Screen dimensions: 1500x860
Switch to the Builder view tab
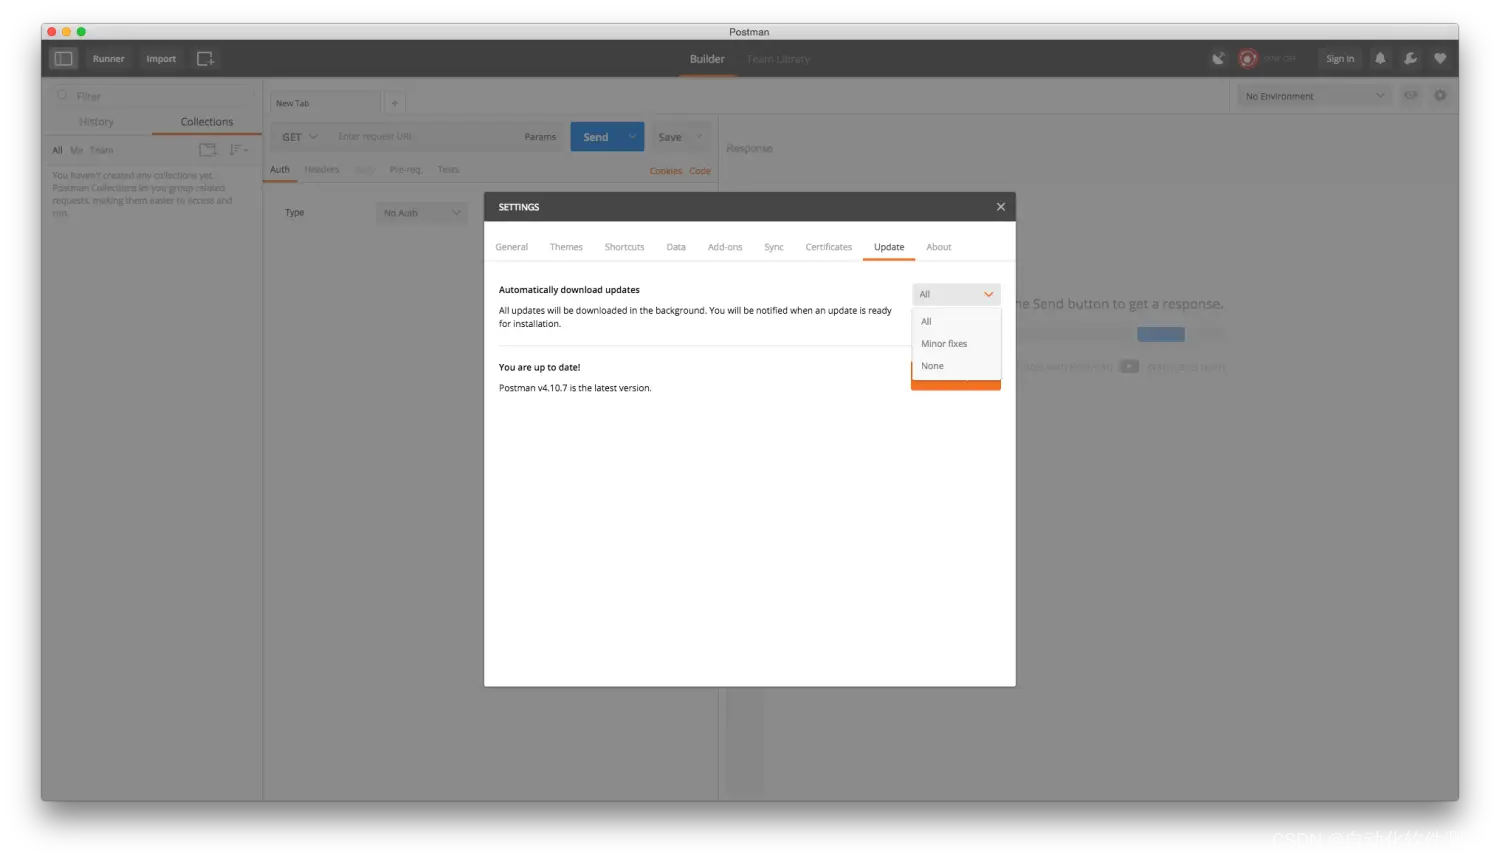click(x=707, y=59)
